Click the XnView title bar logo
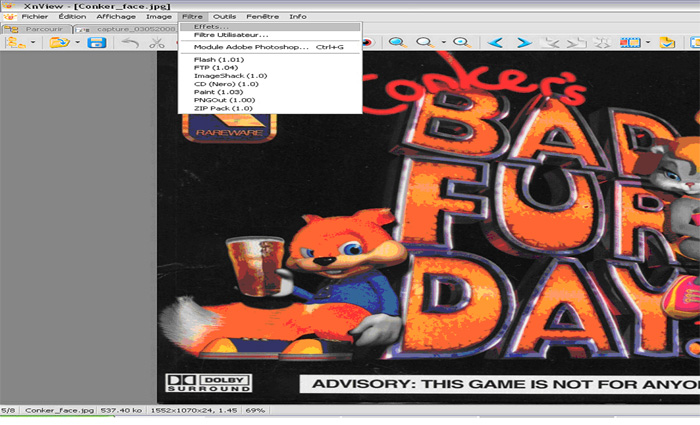Image resolution: width=700 pixels, height=425 pixels. [x=8, y=5]
